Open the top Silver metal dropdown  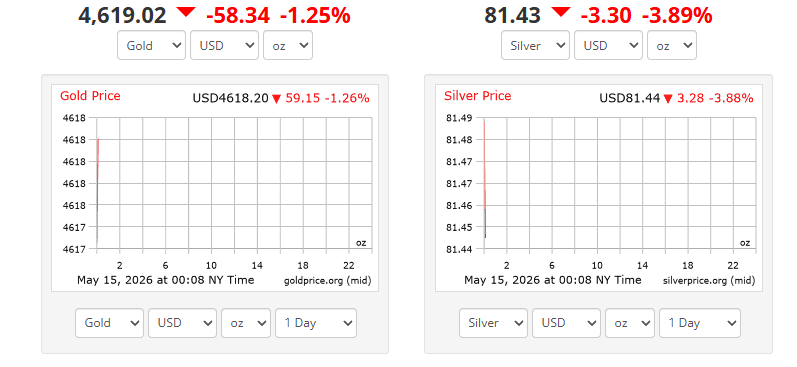pos(535,45)
